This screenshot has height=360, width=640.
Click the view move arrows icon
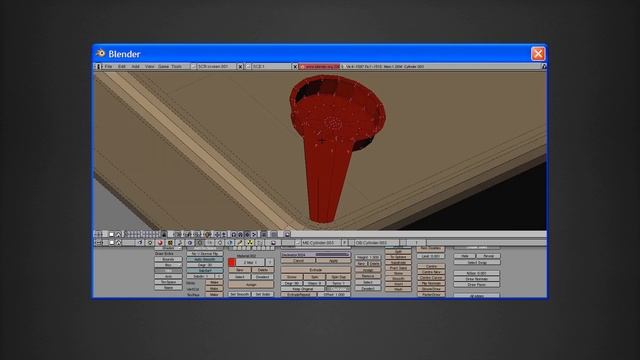pyautogui.click(x=218, y=234)
